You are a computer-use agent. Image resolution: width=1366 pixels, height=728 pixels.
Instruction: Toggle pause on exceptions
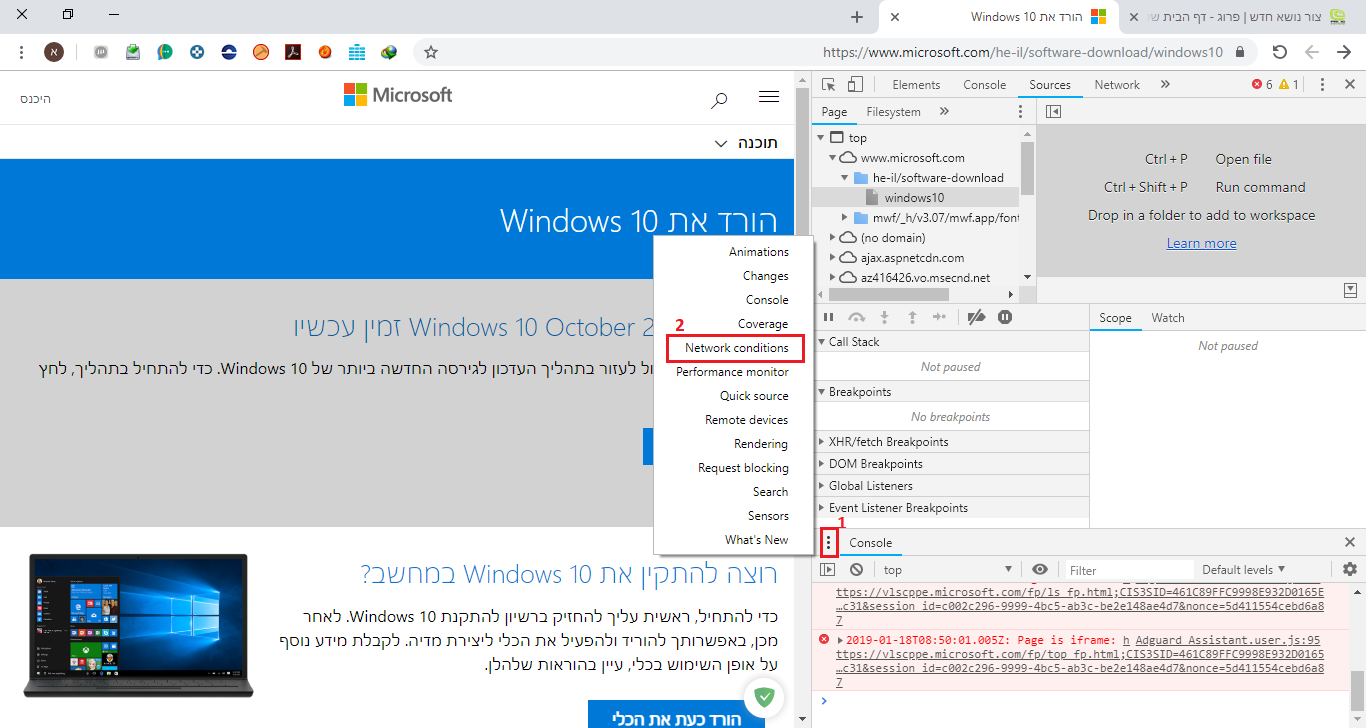(x=1005, y=317)
